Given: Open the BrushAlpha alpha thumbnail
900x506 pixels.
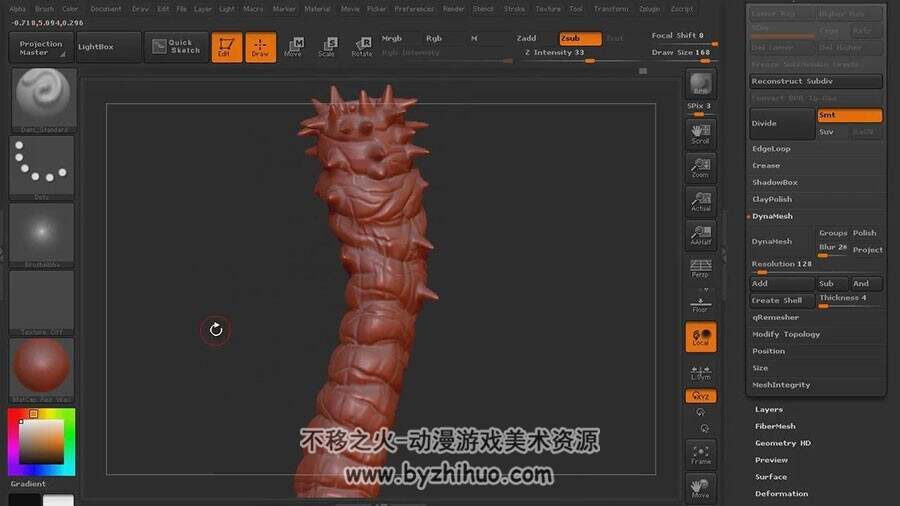Looking at the screenshot, I should (41, 235).
